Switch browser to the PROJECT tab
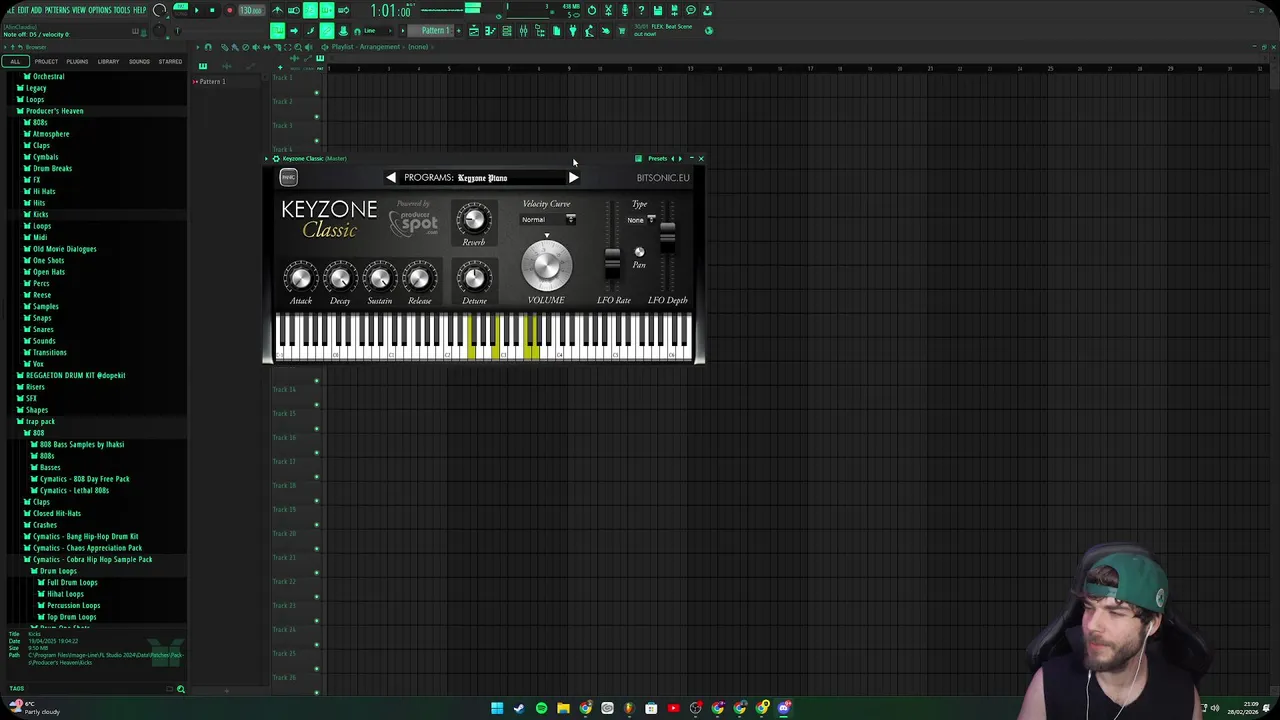 [46, 61]
